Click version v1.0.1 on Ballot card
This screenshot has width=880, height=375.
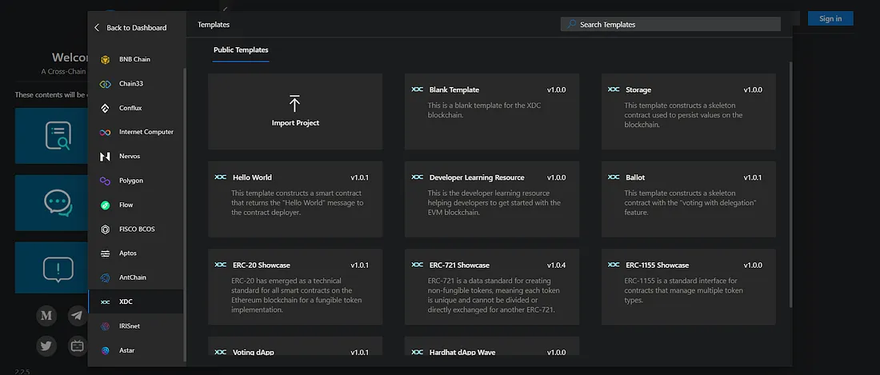pos(753,177)
